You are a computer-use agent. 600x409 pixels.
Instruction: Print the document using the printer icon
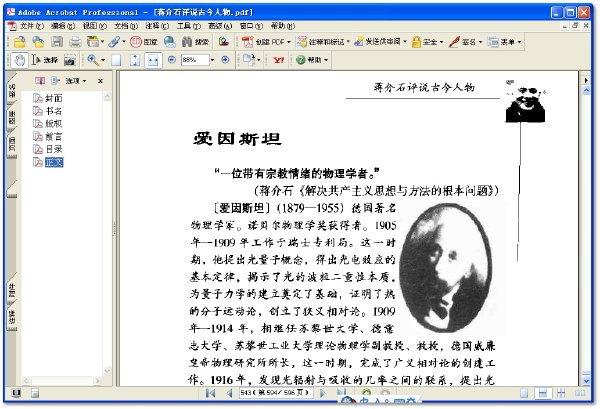(75, 41)
